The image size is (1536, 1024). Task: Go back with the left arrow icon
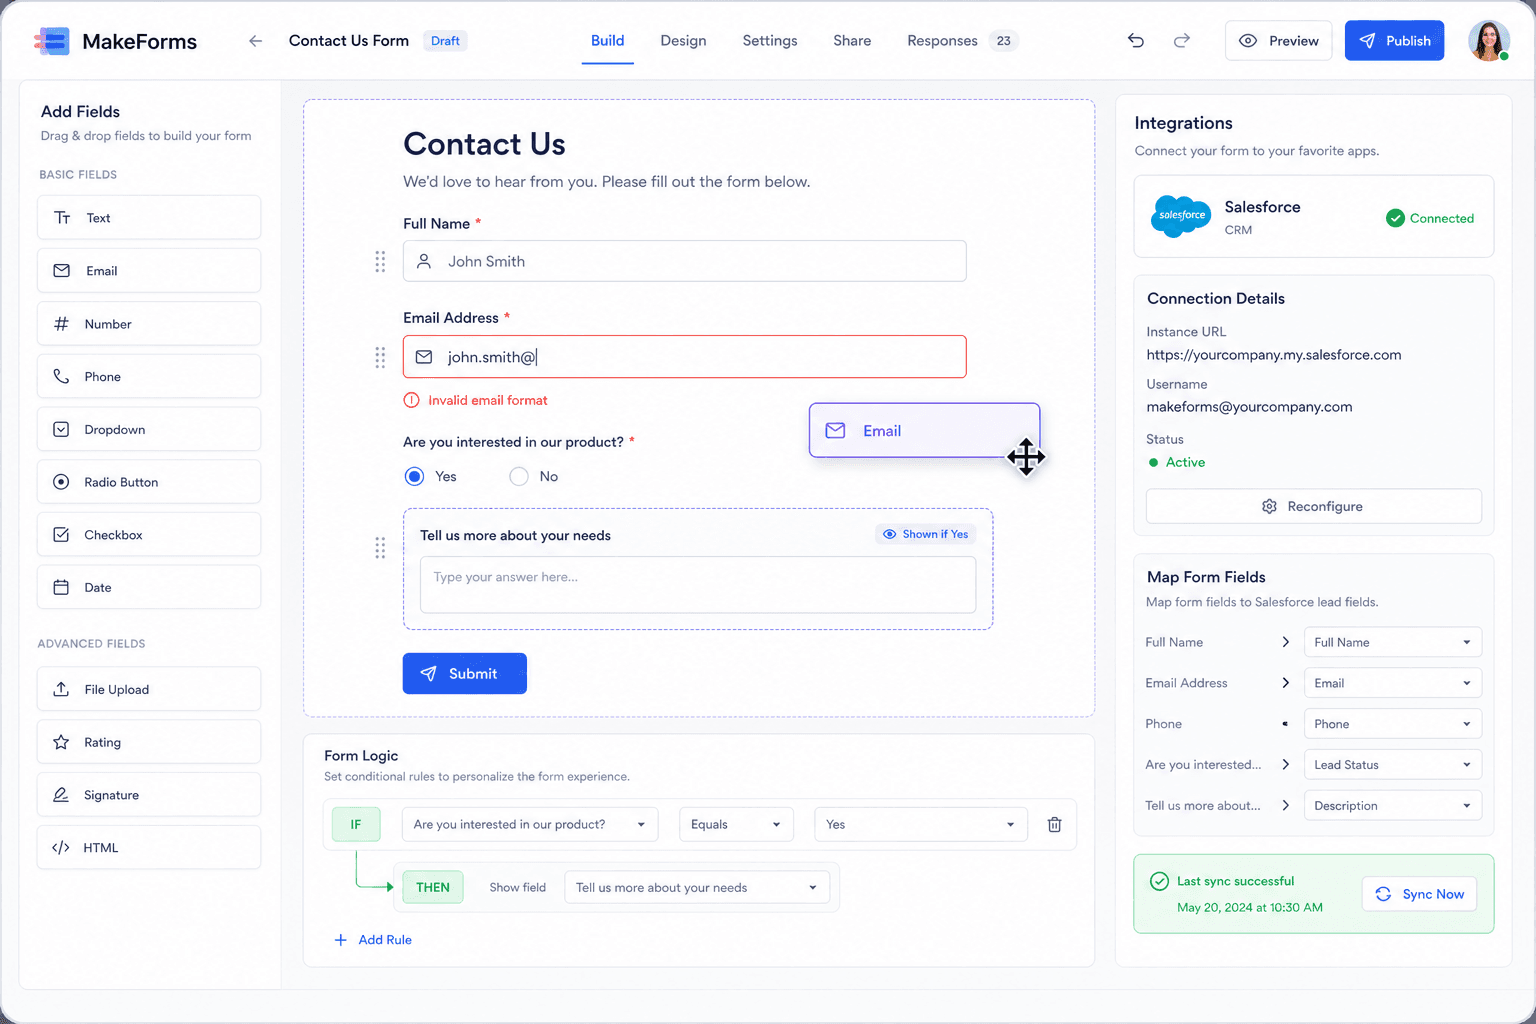tap(255, 41)
